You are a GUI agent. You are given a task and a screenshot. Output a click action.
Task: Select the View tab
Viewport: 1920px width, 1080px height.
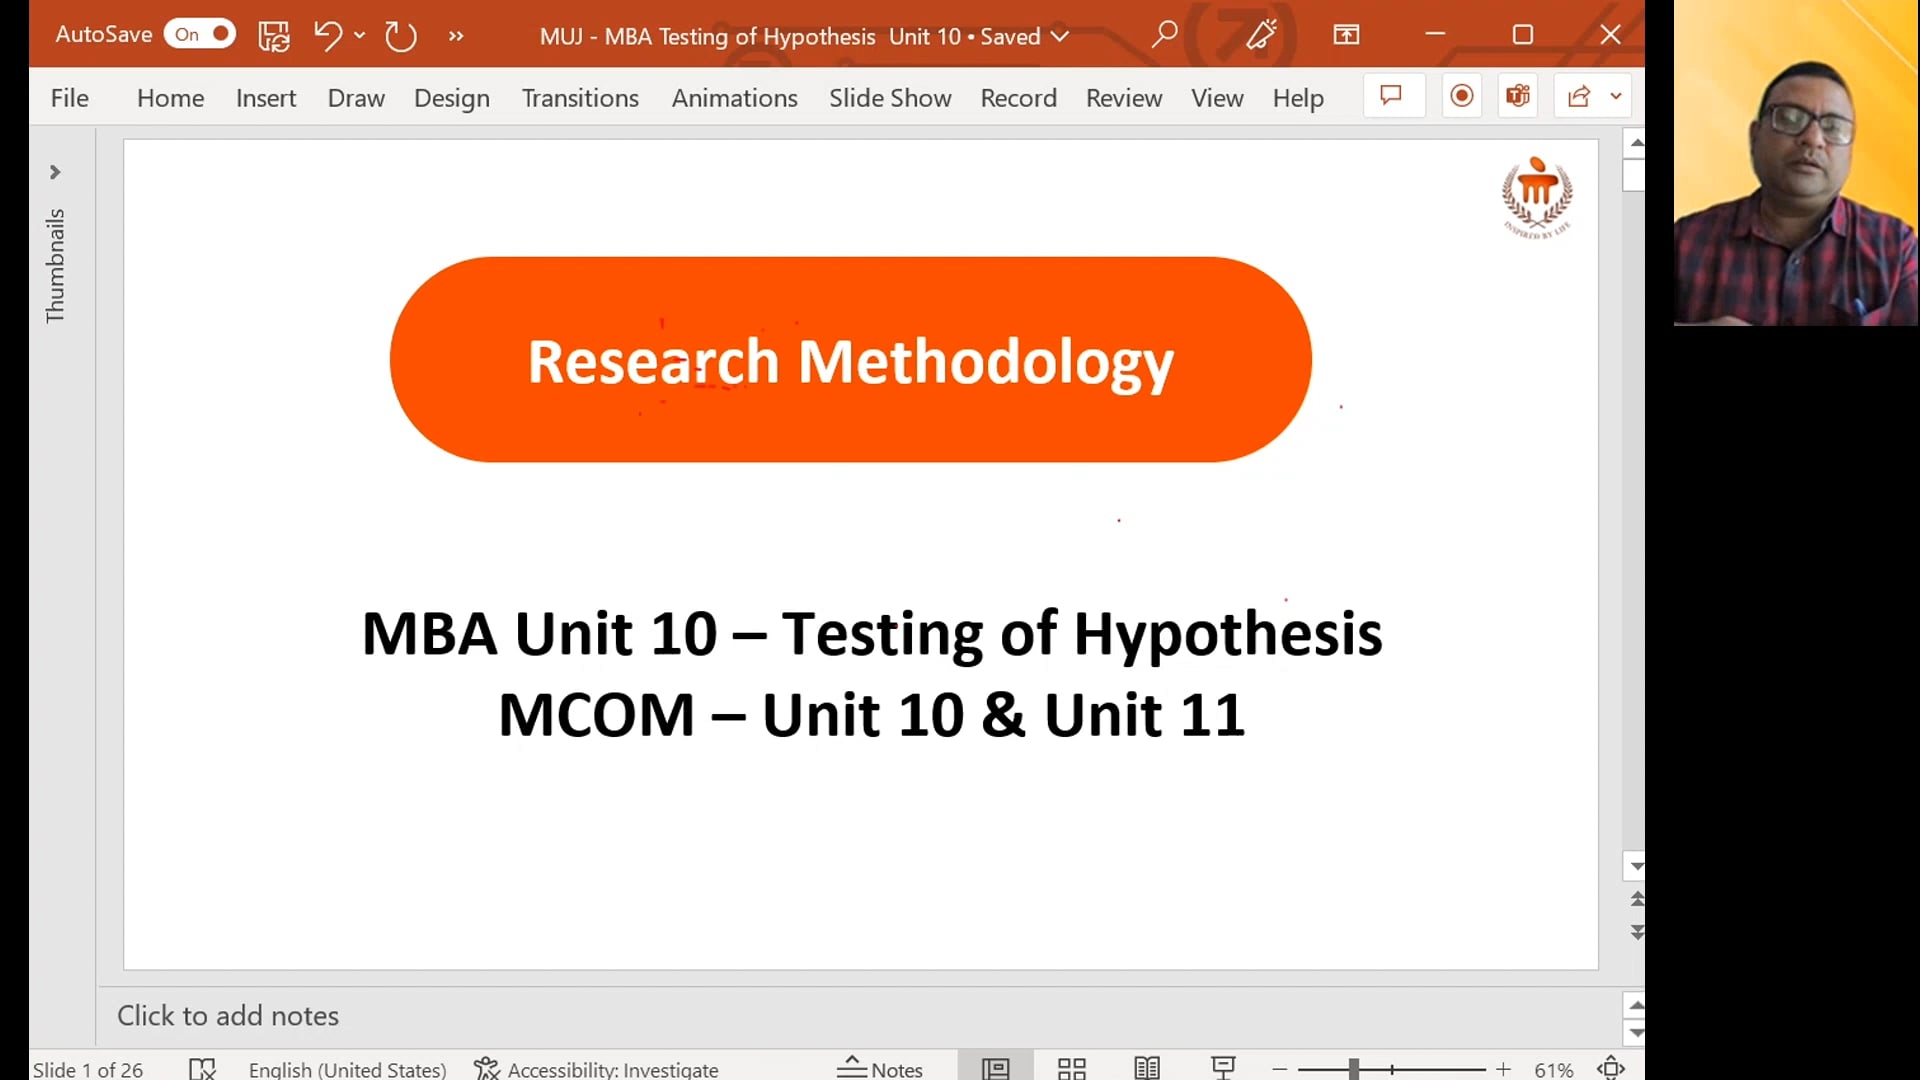pyautogui.click(x=1217, y=98)
